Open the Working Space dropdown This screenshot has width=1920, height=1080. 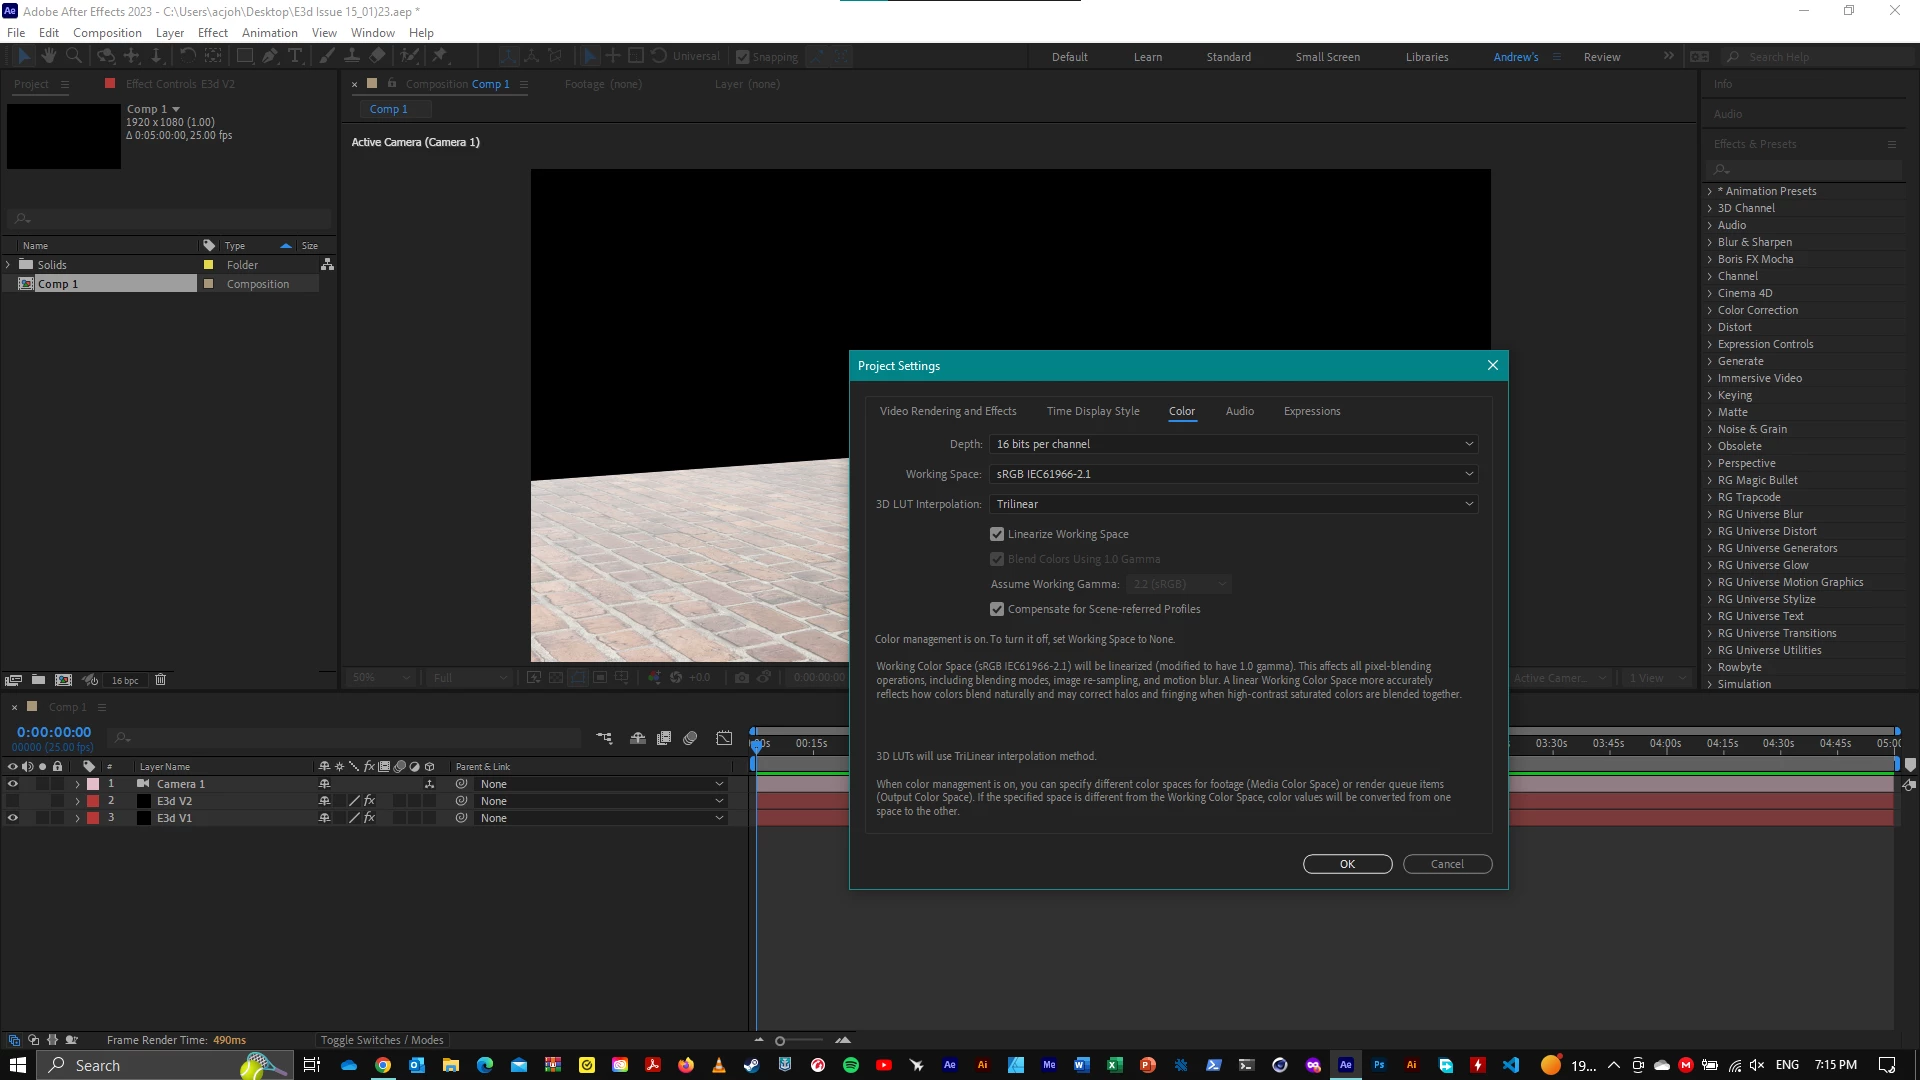point(1232,474)
